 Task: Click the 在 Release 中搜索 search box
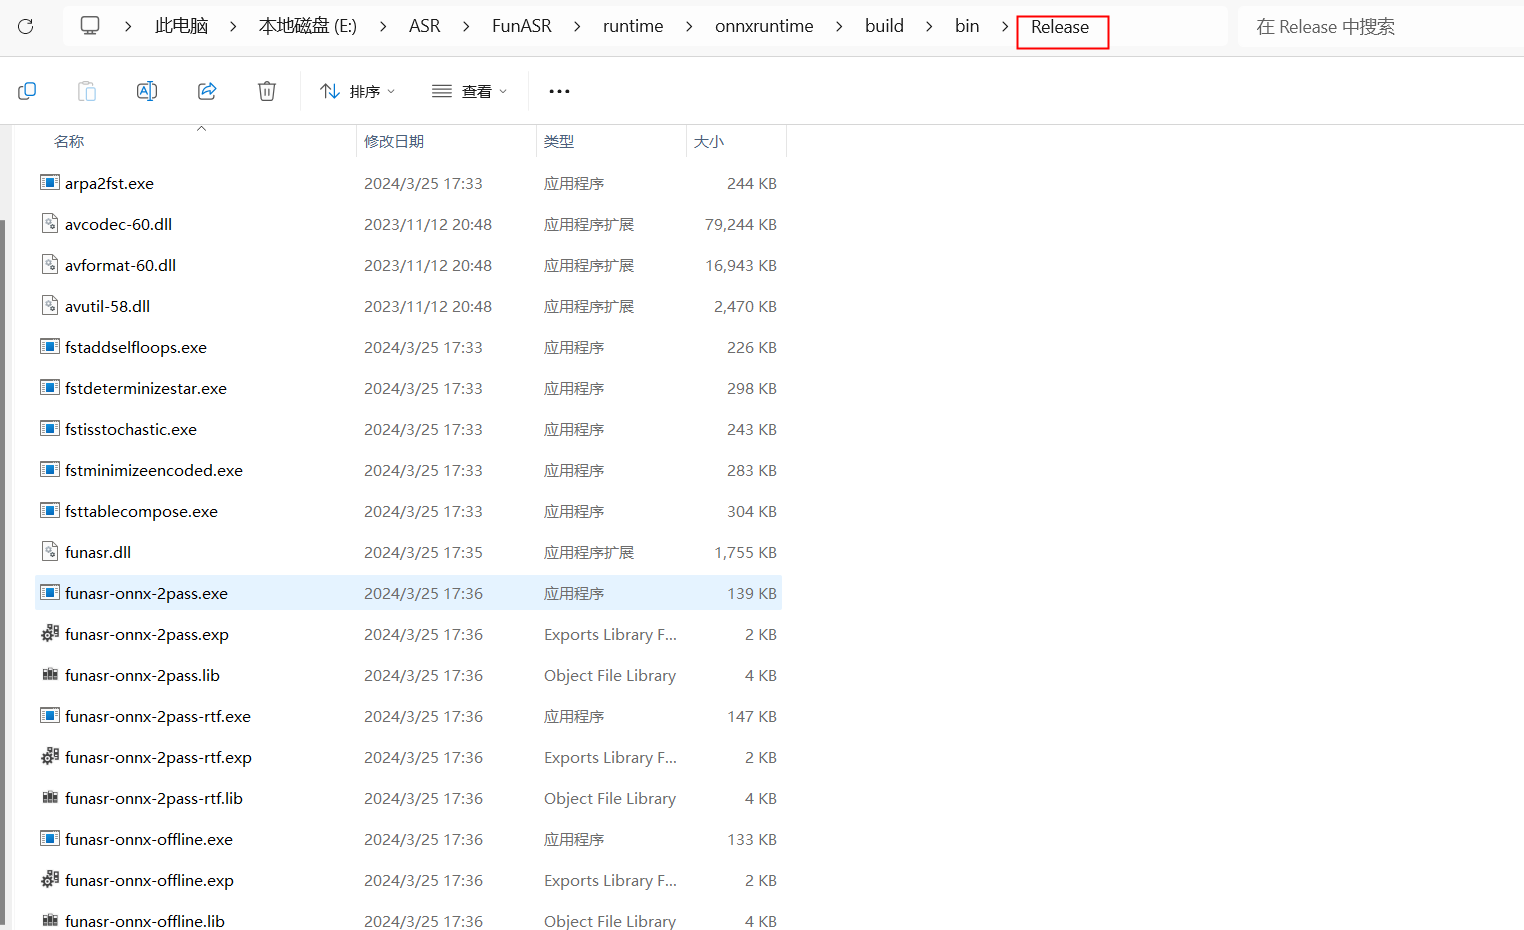(1380, 27)
